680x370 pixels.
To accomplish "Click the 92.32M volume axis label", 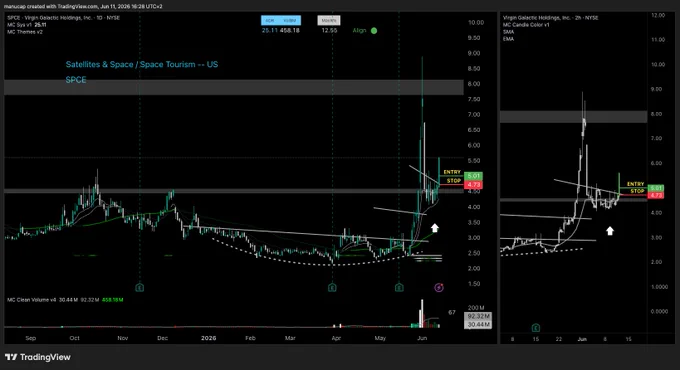I will pyautogui.click(x=478, y=316).
